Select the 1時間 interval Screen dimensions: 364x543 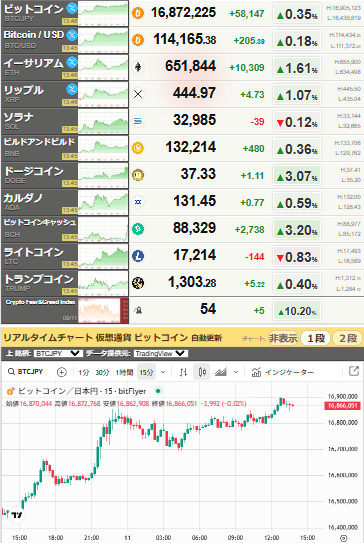[x=124, y=372]
